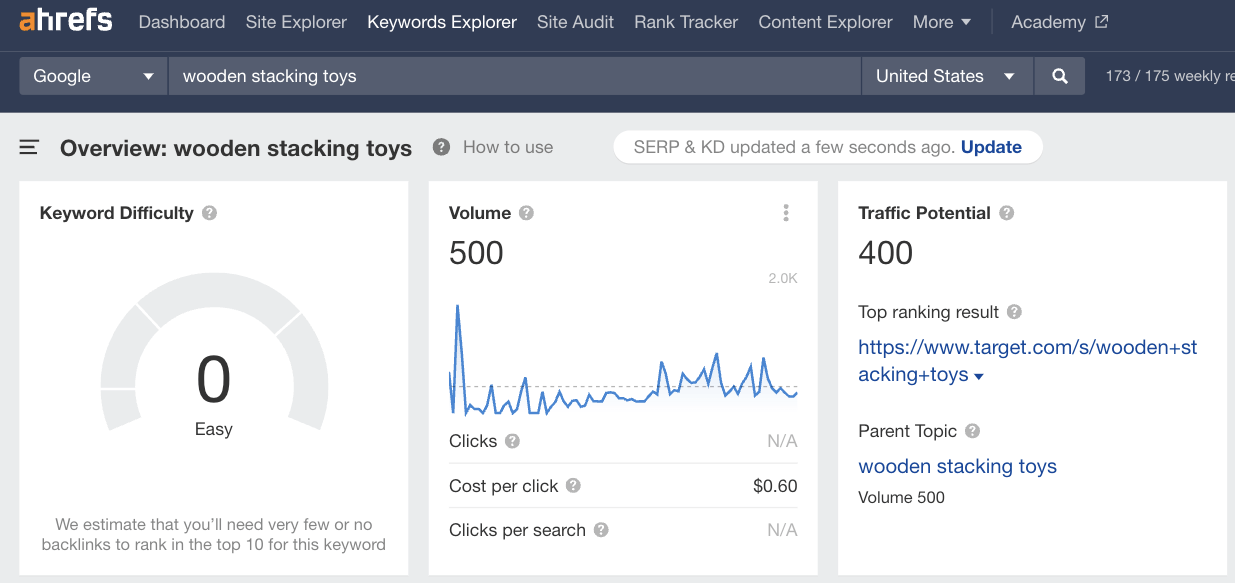Screen dimensions: 1235x583
Task: Click the Keyword Difficulty help icon
Action: tap(208, 213)
